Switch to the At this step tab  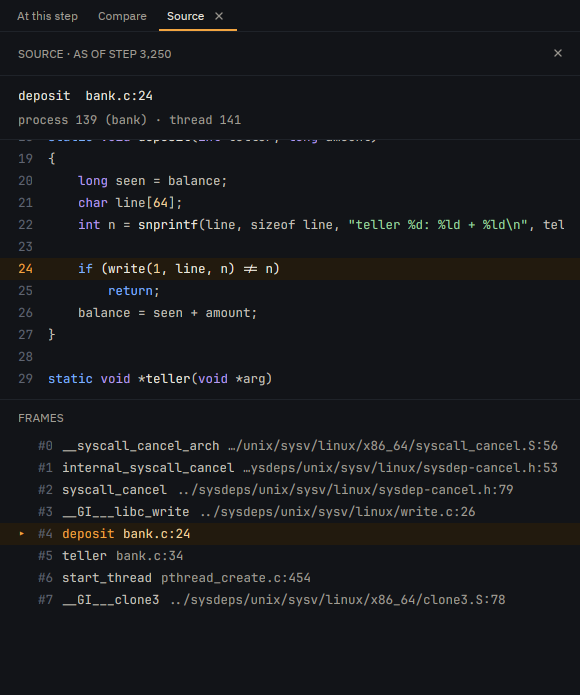point(47,16)
